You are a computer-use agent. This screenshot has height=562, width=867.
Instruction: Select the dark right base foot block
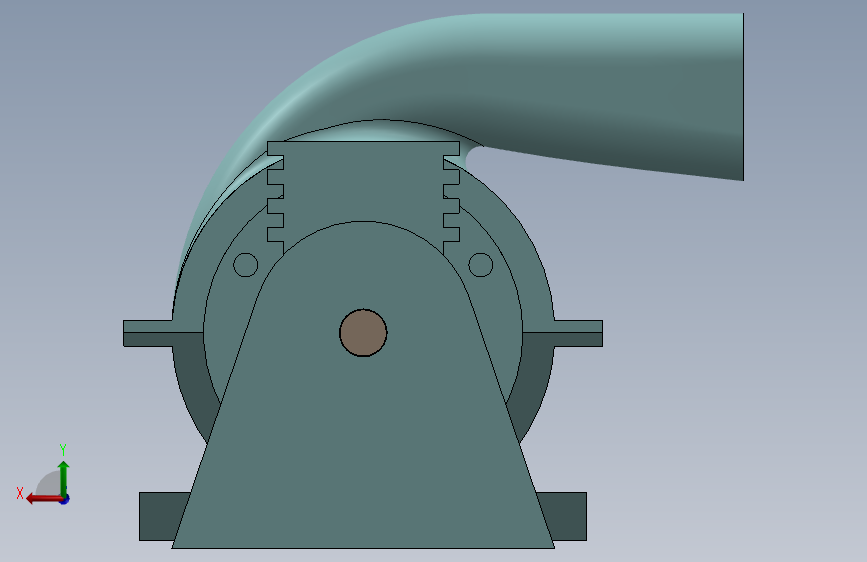click(564, 516)
